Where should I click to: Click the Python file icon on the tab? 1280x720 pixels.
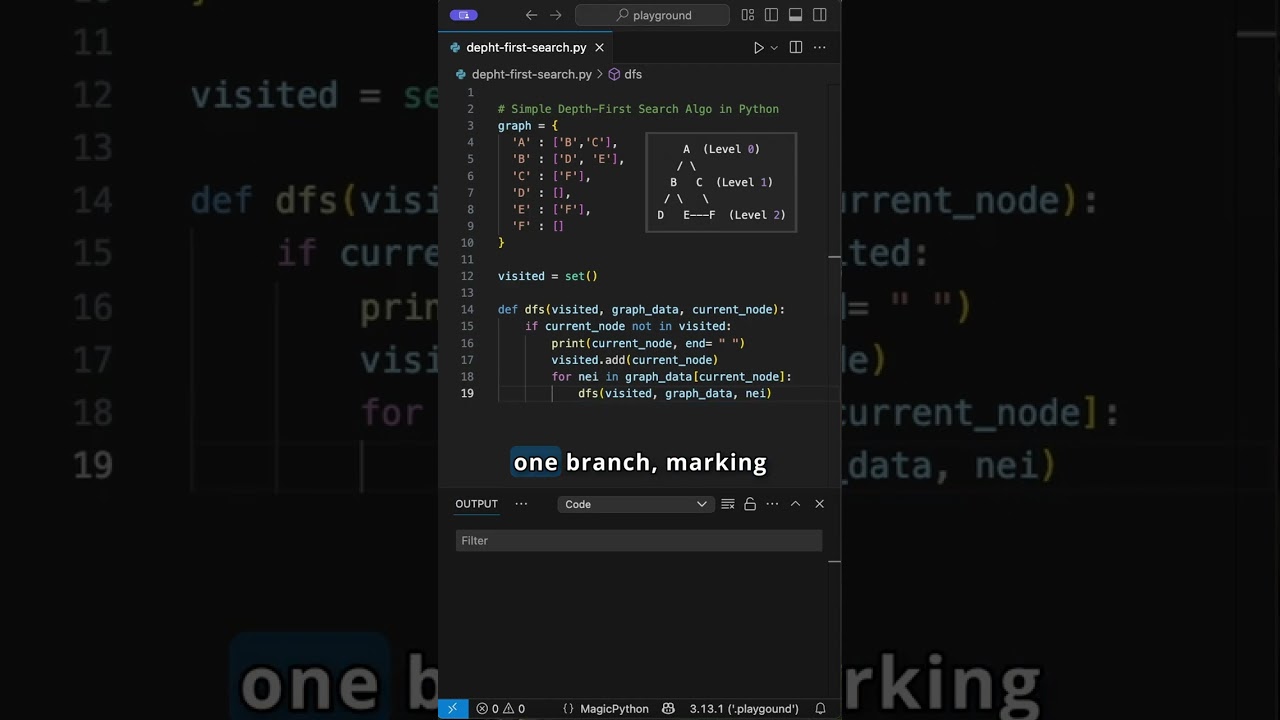[455, 47]
